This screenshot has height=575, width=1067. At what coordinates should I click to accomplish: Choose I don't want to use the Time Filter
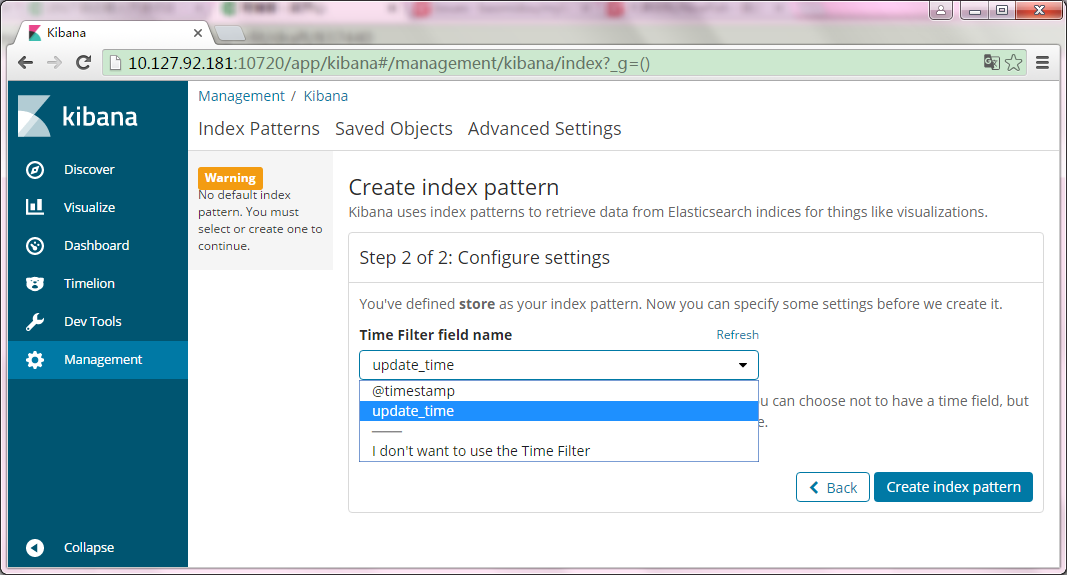[x=559, y=450]
